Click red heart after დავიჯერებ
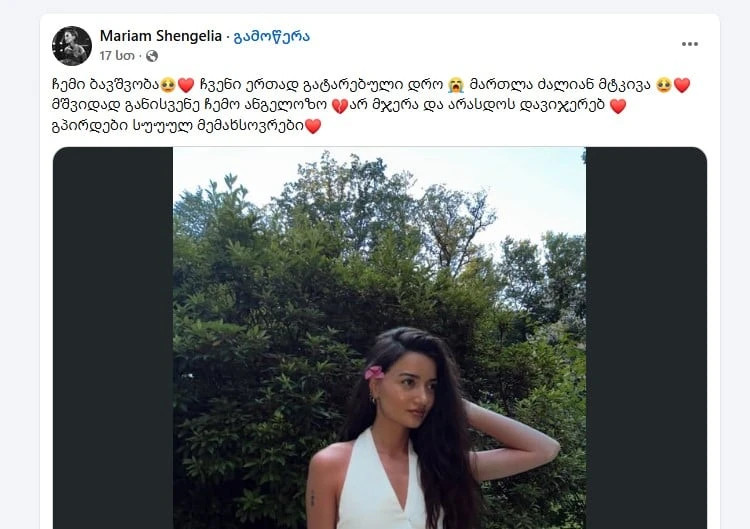Screen dimensions: 750x529 coord(618,106)
